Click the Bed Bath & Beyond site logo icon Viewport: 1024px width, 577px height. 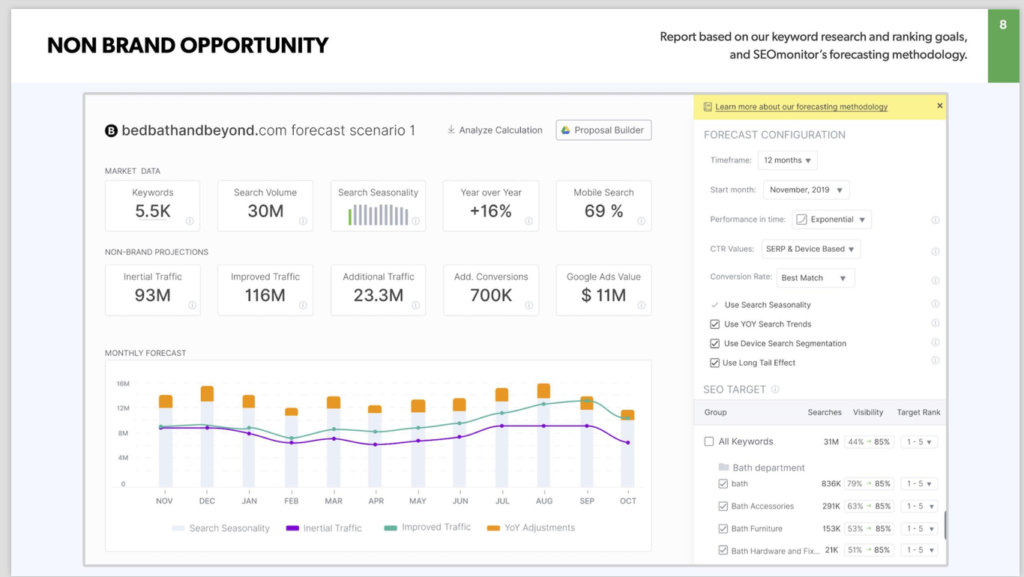tap(112, 130)
